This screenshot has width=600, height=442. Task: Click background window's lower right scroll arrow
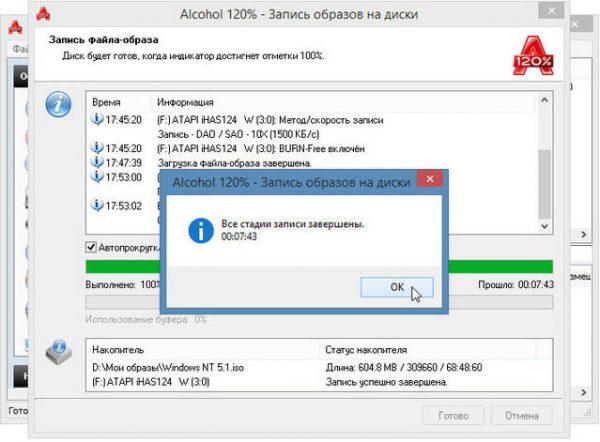click(583, 392)
